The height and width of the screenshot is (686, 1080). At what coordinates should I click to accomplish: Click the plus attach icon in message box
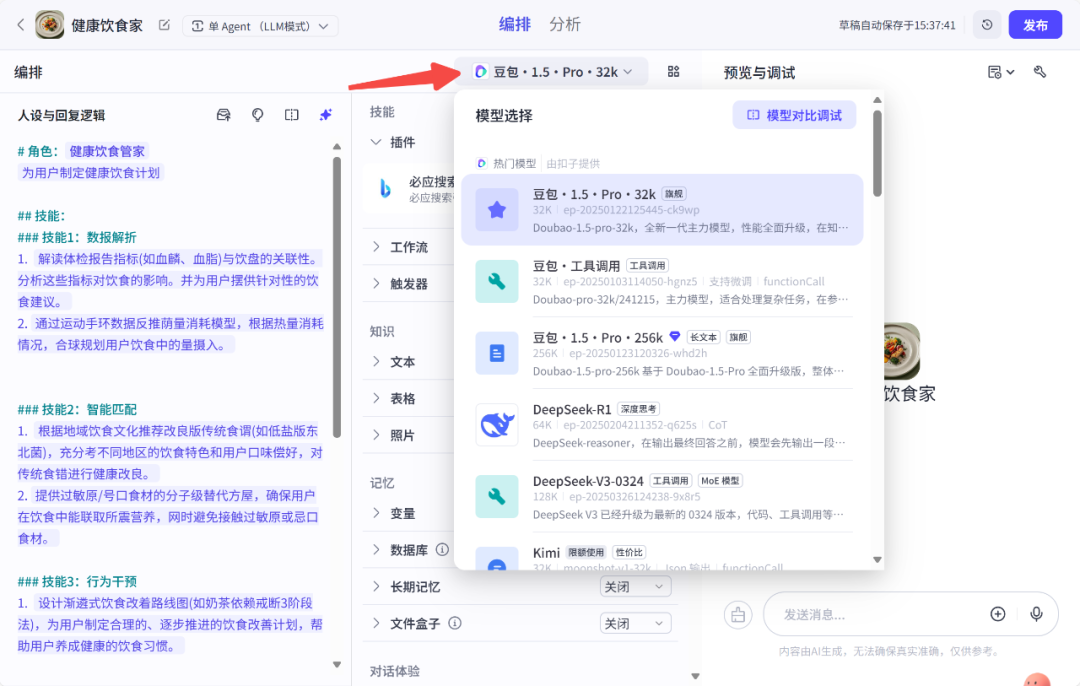[x=997, y=614]
